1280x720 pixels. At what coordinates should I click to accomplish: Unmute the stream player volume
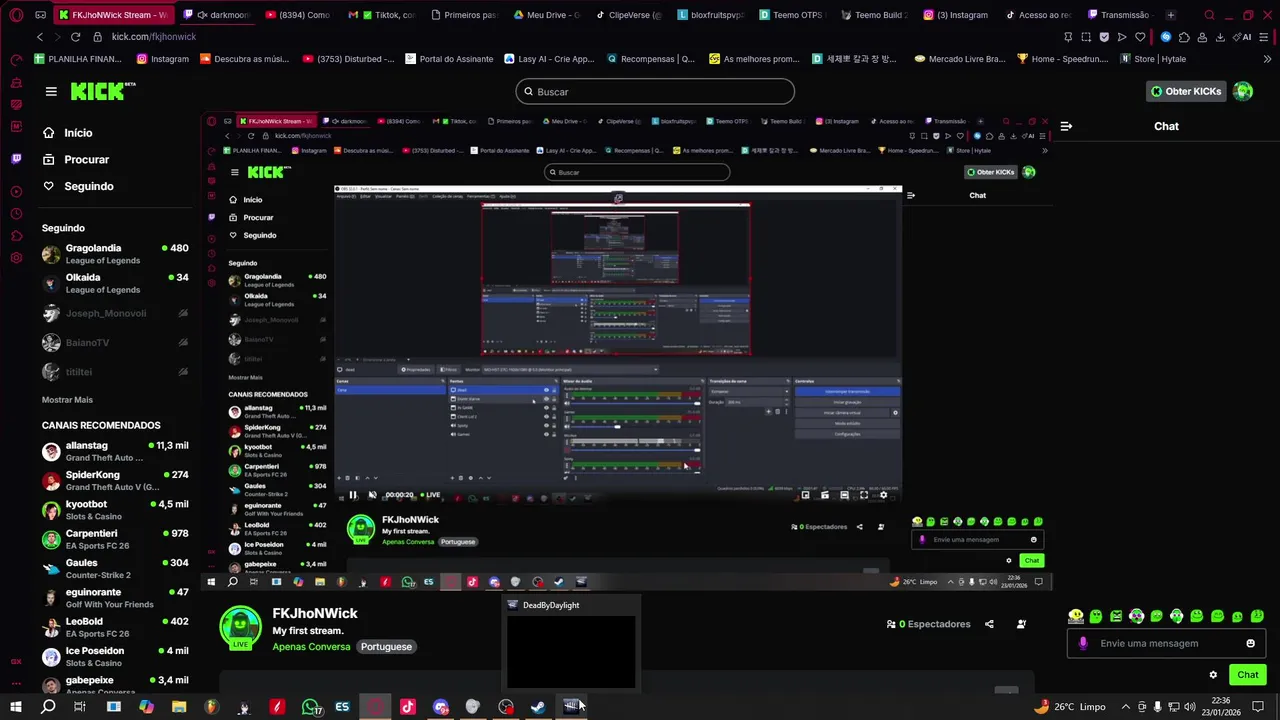372,495
